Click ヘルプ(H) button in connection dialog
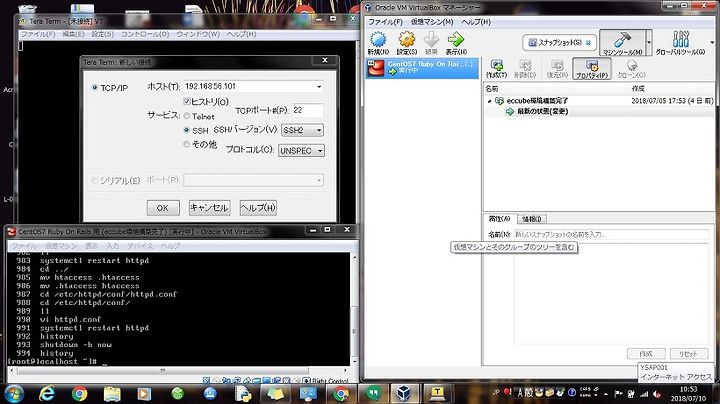 pos(258,208)
